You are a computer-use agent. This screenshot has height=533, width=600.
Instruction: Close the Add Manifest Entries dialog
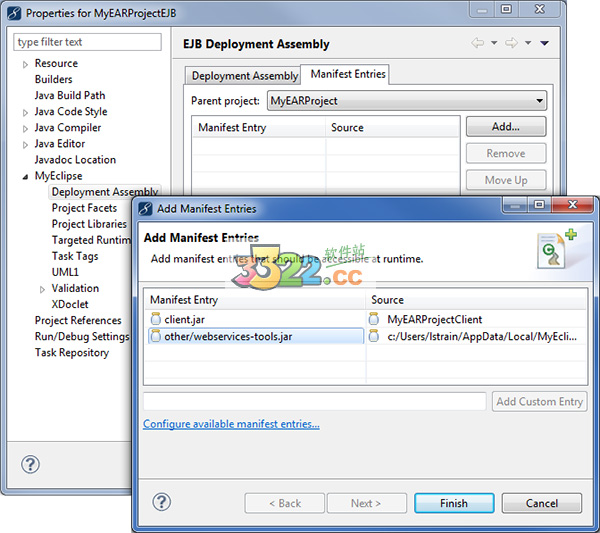(x=572, y=205)
